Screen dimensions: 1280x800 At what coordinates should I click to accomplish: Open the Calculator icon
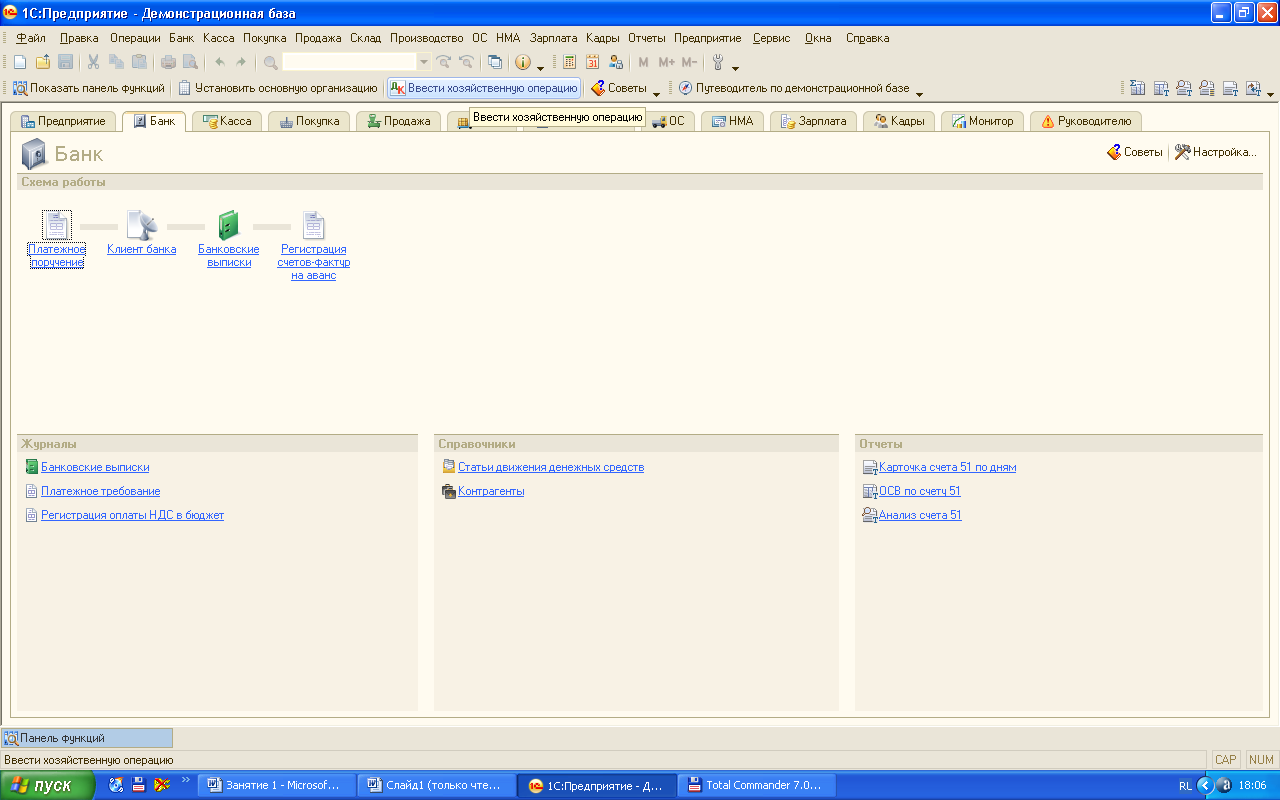569,62
